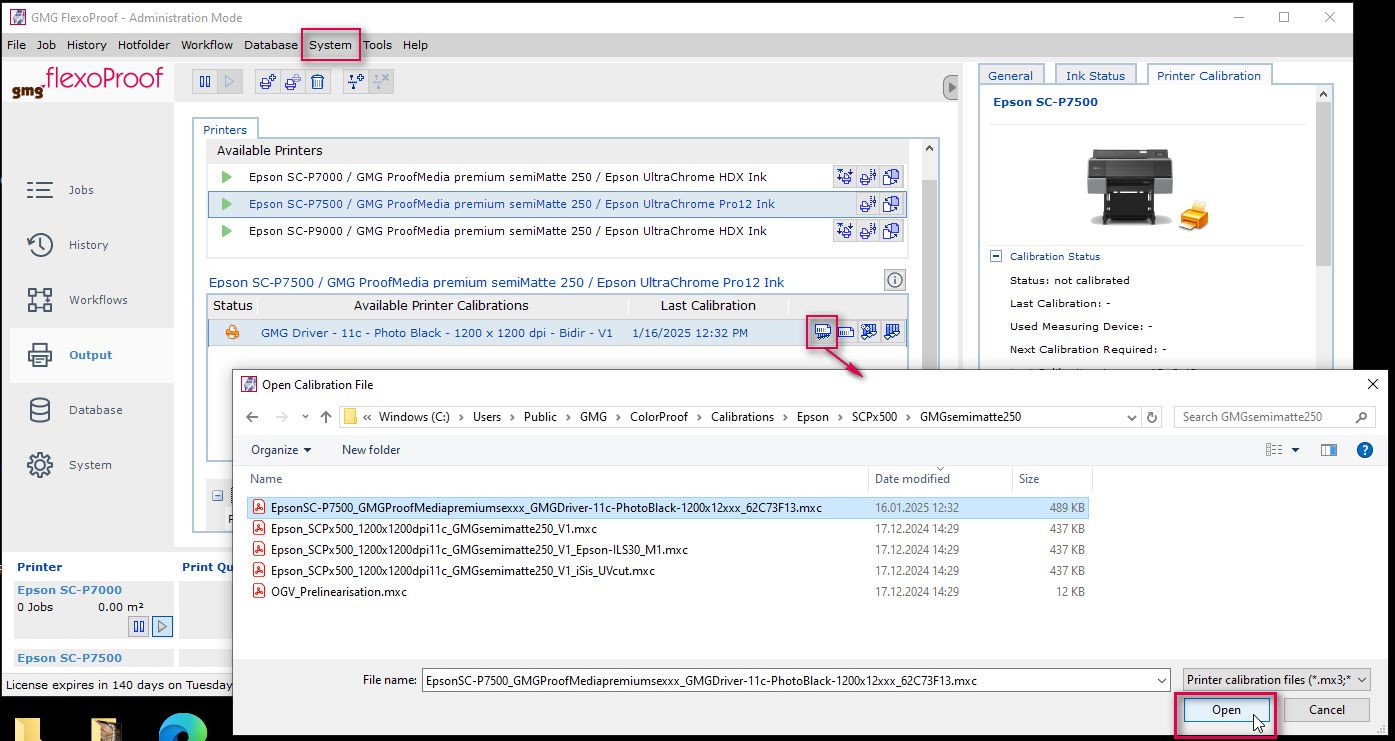Viewport: 1395px width, 741px height.
Task: Click the orange printer status icon in the calibration row
Action: [232, 333]
